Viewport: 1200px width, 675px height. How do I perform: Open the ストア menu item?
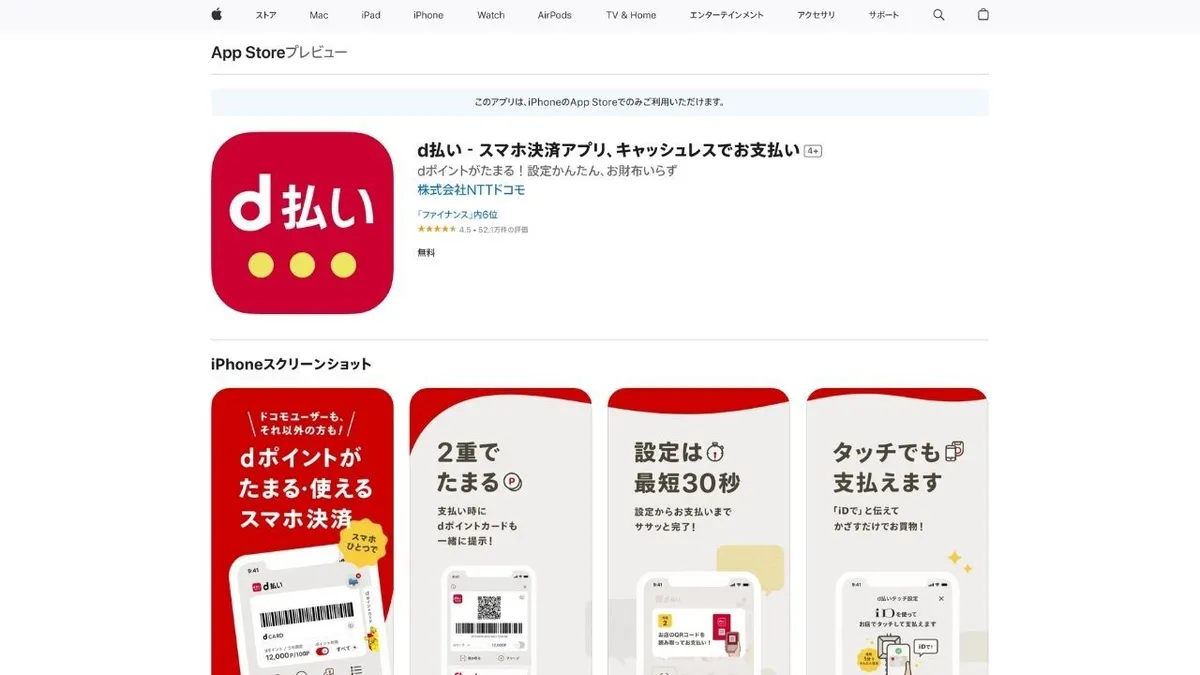point(266,15)
